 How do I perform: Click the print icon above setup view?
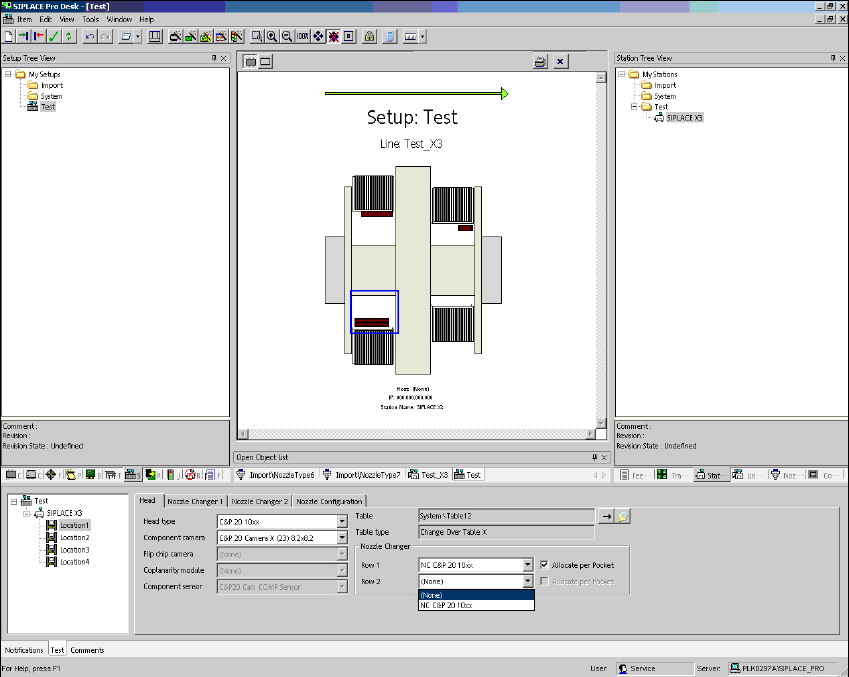click(540, 62)
